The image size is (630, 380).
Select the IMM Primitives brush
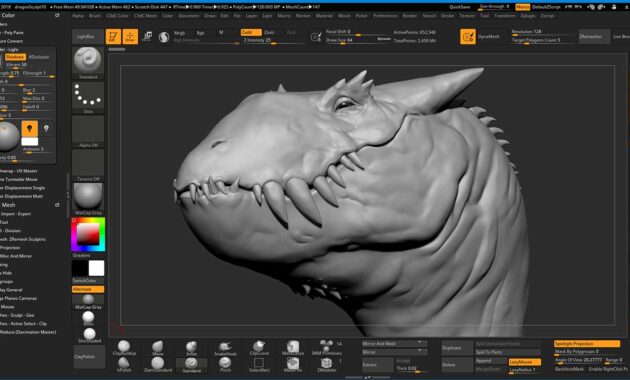[x=327, y=348]
